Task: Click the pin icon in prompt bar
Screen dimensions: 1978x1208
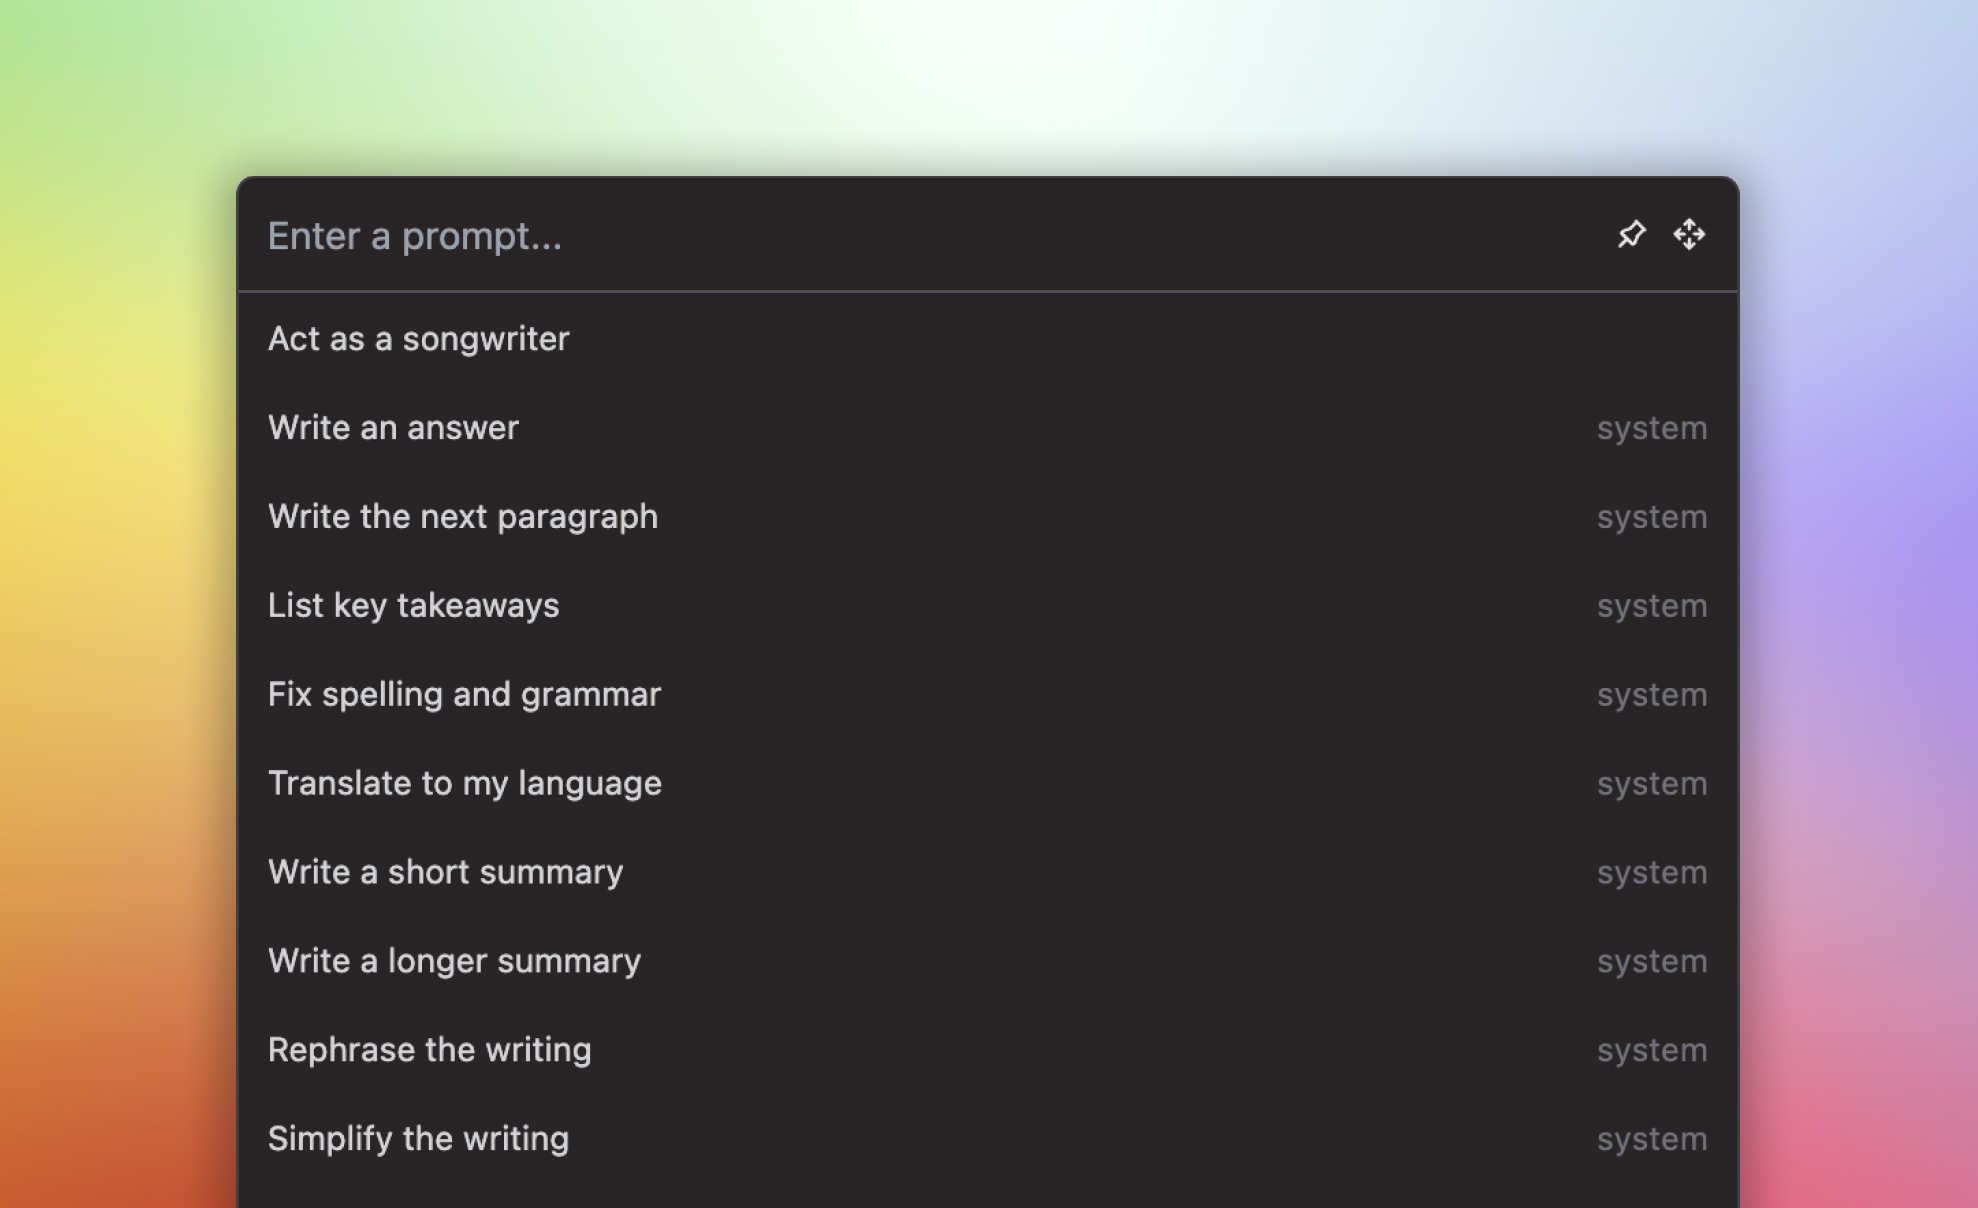Action: pos(1631,235)
